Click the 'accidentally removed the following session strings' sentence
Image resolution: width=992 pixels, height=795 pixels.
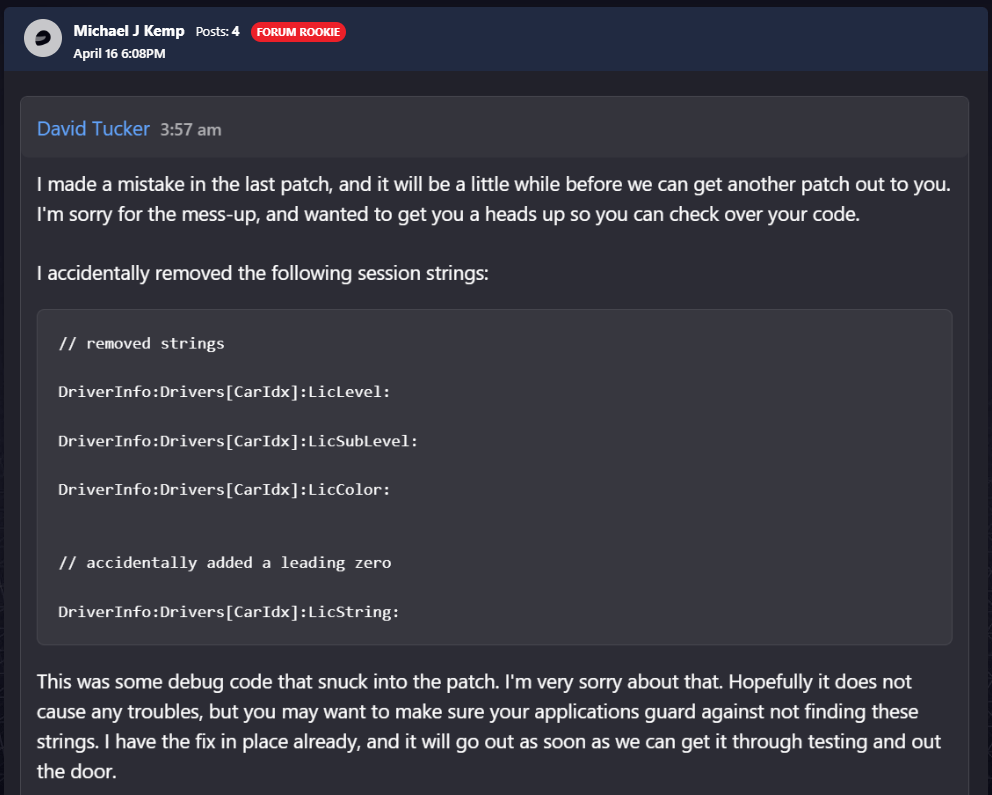pos(263,273)
